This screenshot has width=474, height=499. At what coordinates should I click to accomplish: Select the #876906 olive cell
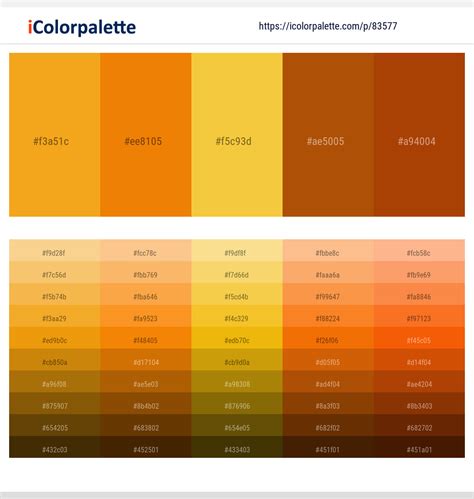pyautogui.click(x=237, y=403)
